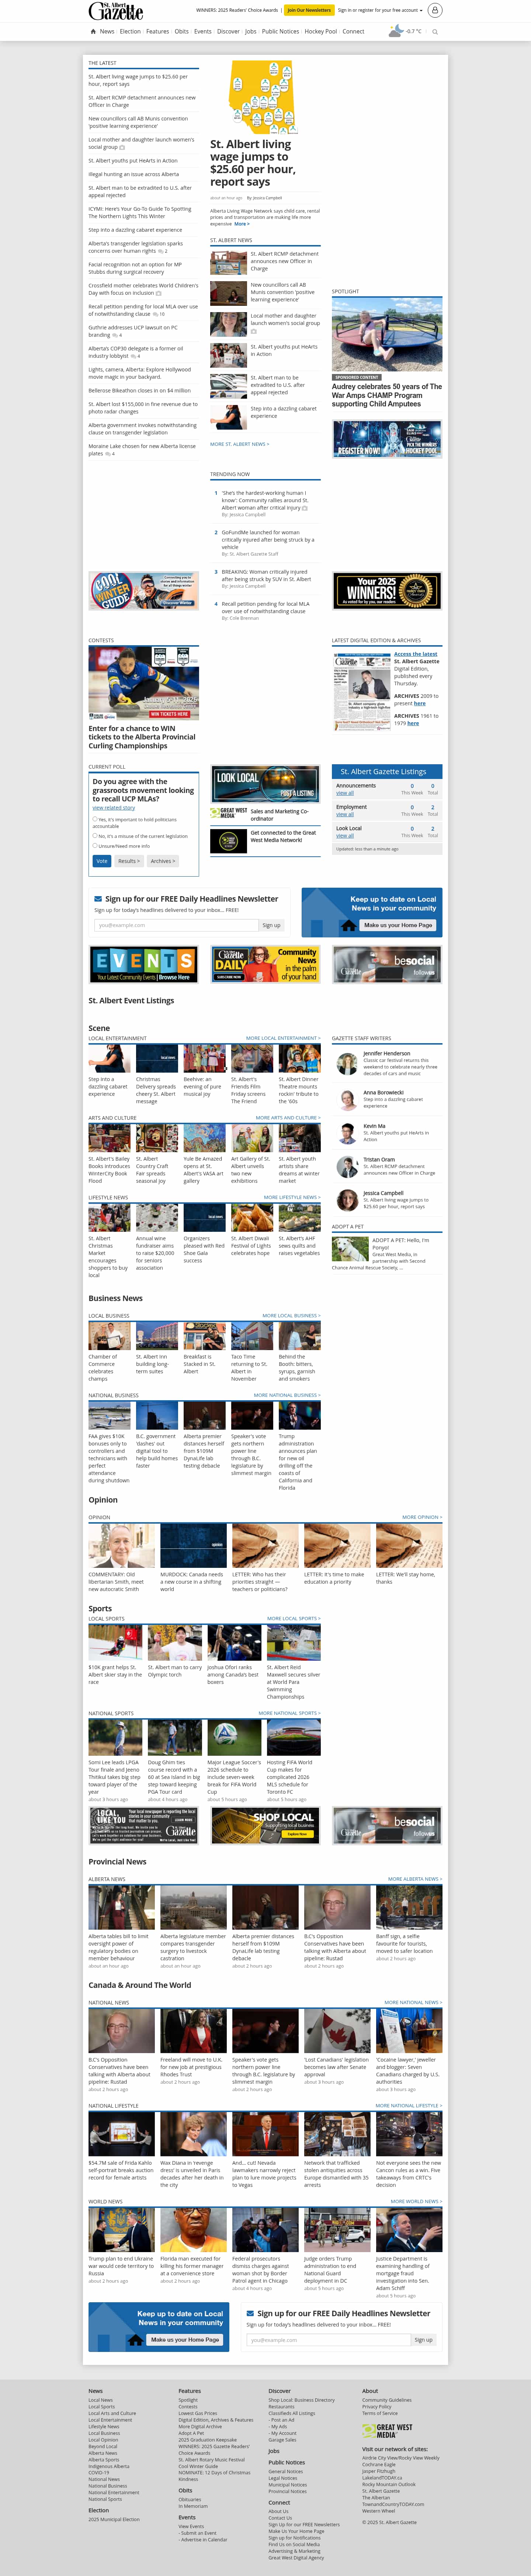Image resolution: width=531 pixels, height=2576 pixels.
Task: Expand 'MORE ARTS AND CULTURE' section
Action: [x=288, y=1118]
